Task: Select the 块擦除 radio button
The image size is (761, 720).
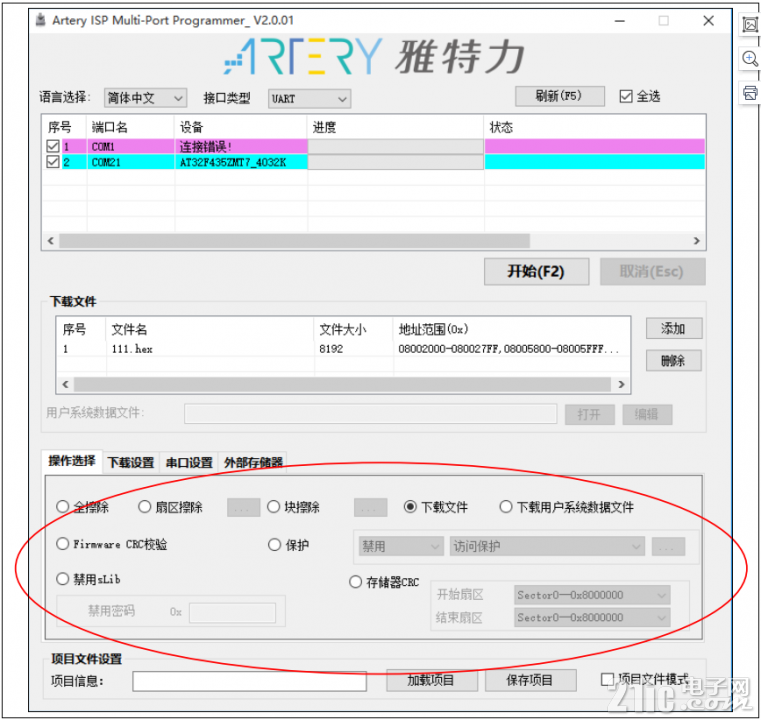Action: coord(273,507)
